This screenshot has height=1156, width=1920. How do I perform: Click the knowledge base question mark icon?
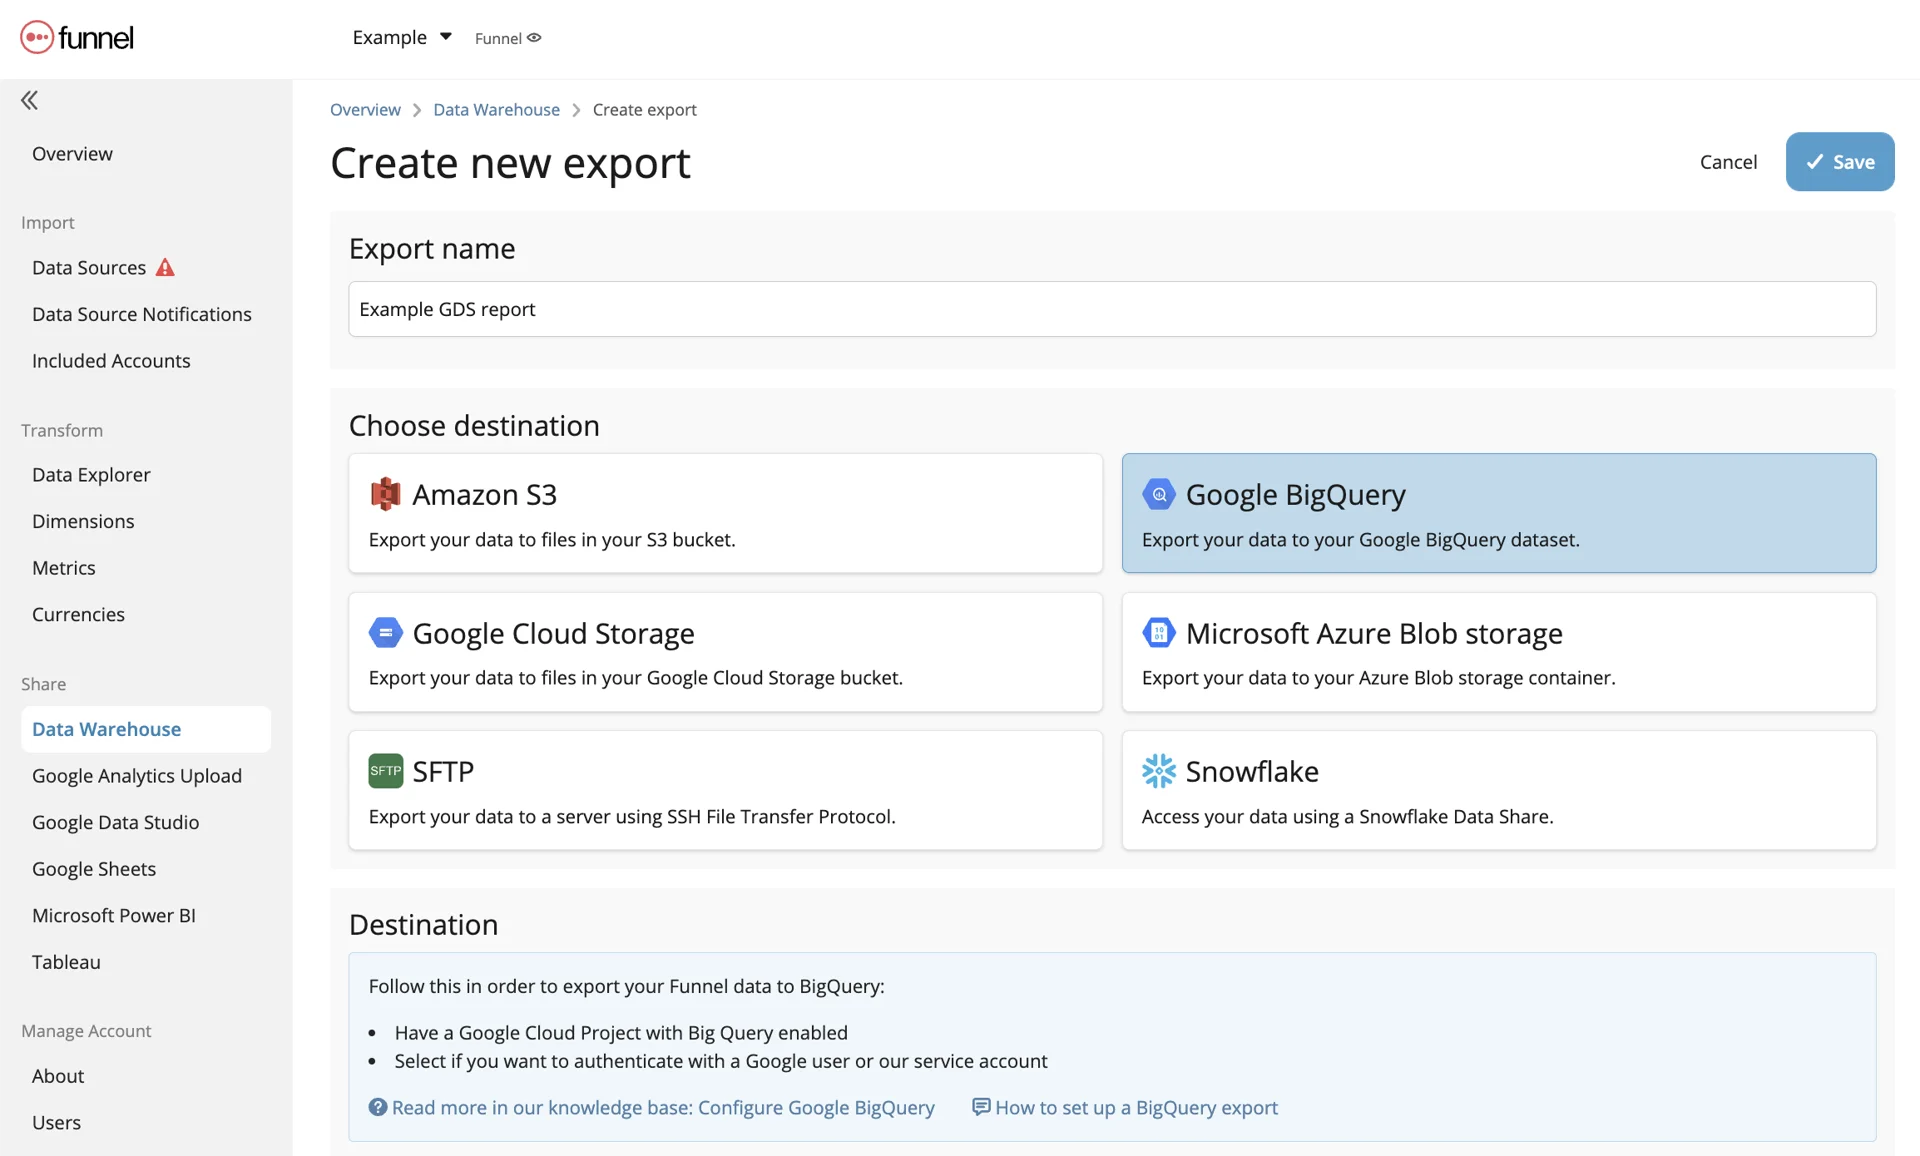click(377, 1107)
